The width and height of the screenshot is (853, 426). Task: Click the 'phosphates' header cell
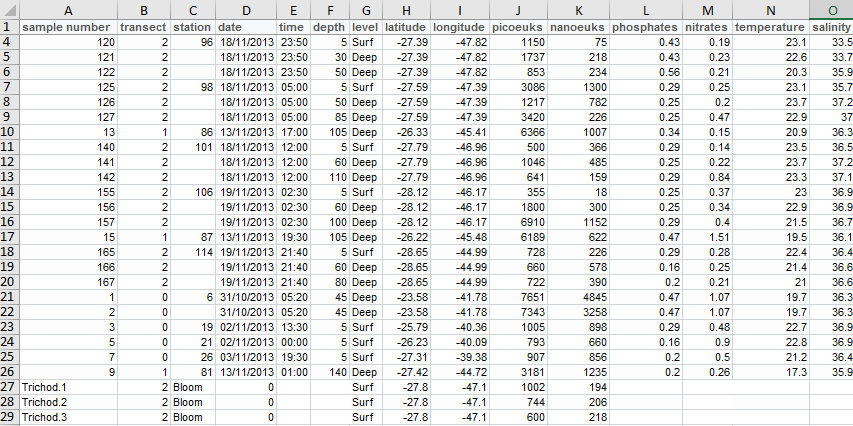pos(647,26)
